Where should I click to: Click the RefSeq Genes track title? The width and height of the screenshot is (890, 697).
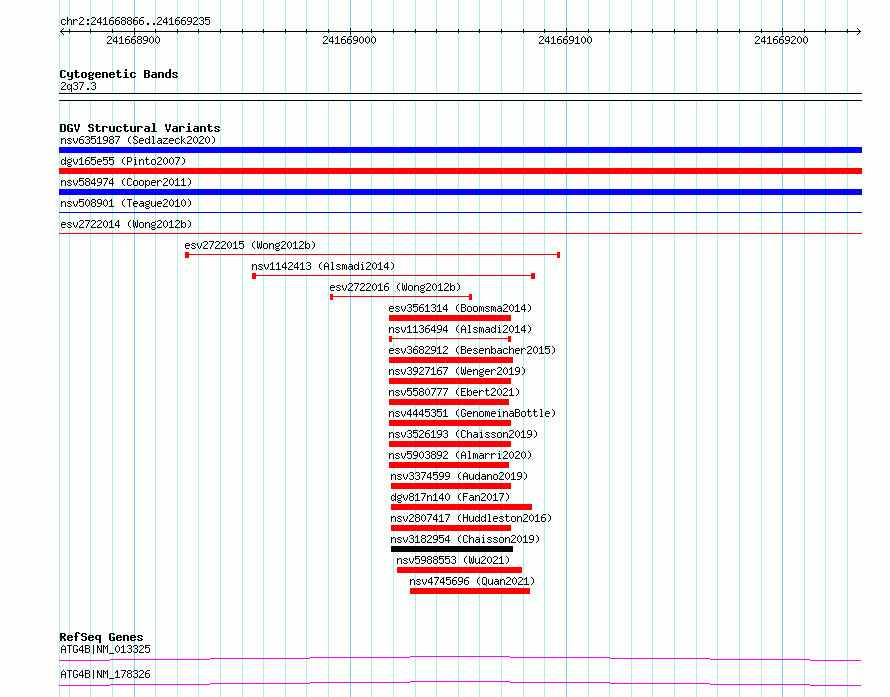click(102, 637)
